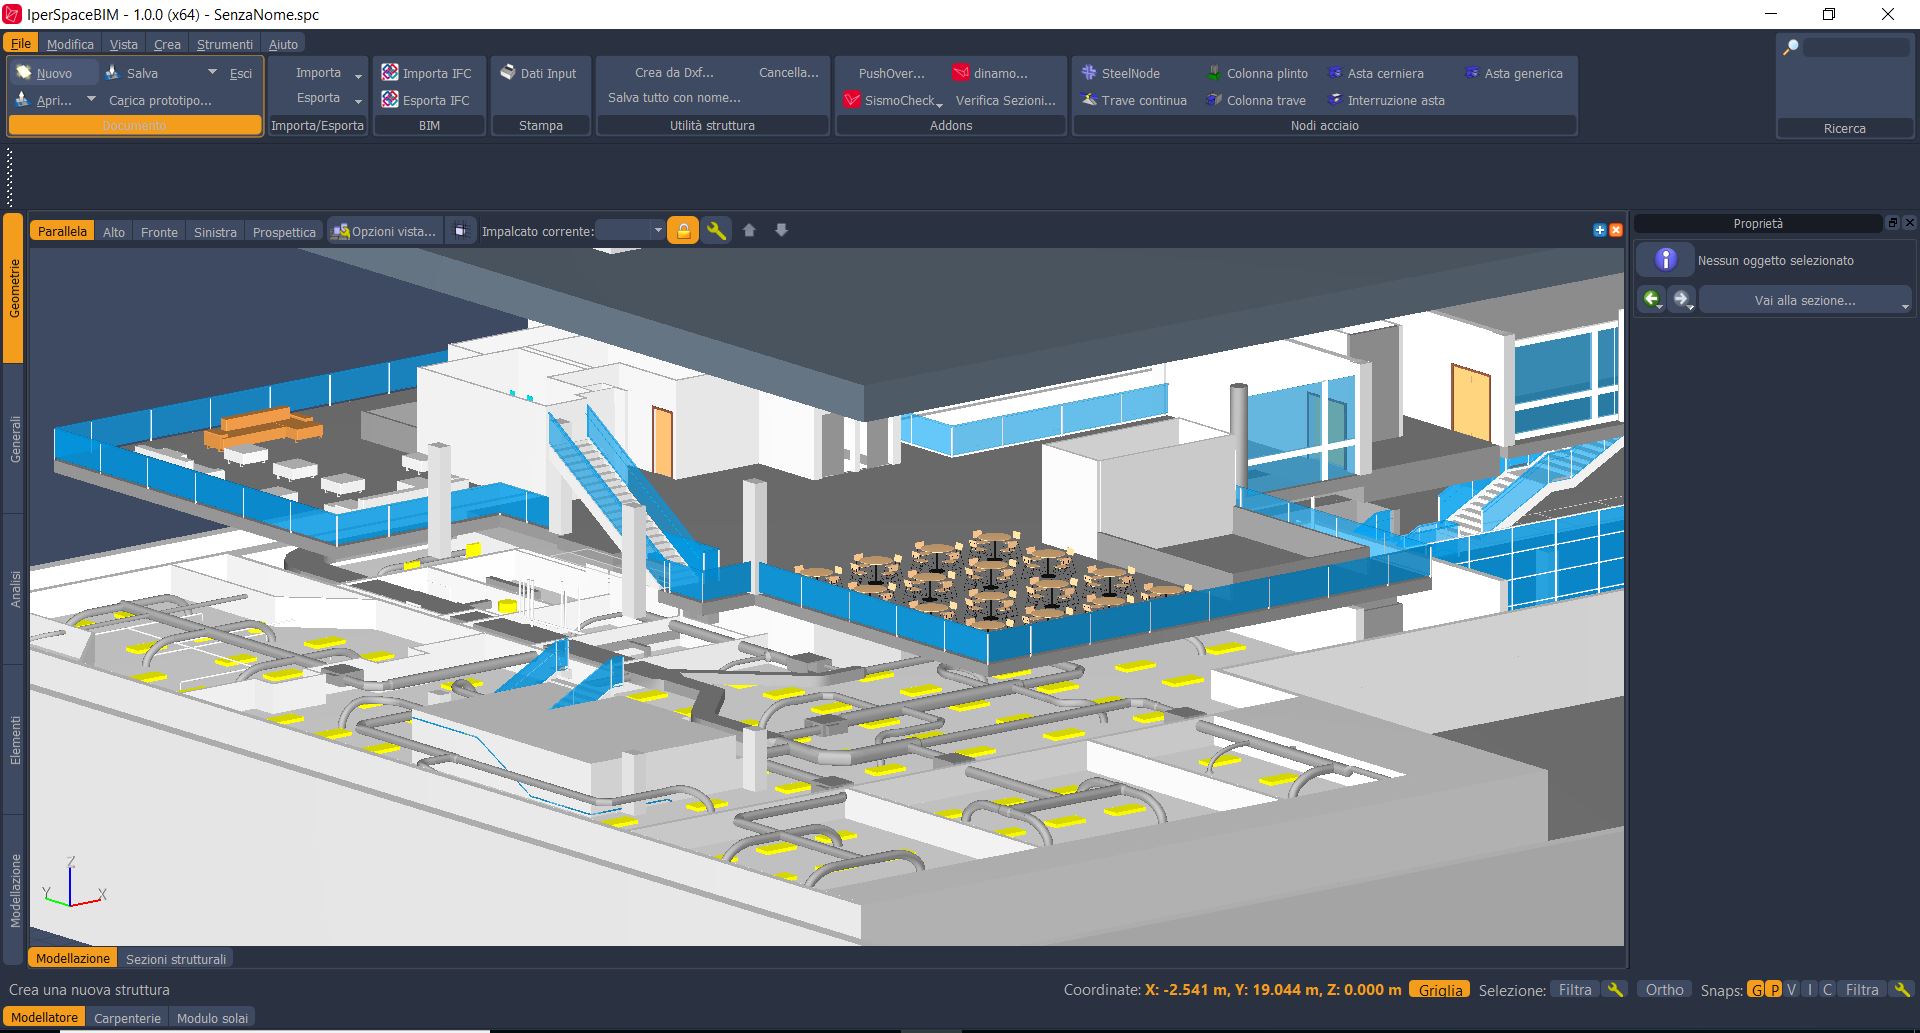This screenshot has height=1033, width=1920.
Task: Close the view with orange X icon
Action: [1616, 230]
